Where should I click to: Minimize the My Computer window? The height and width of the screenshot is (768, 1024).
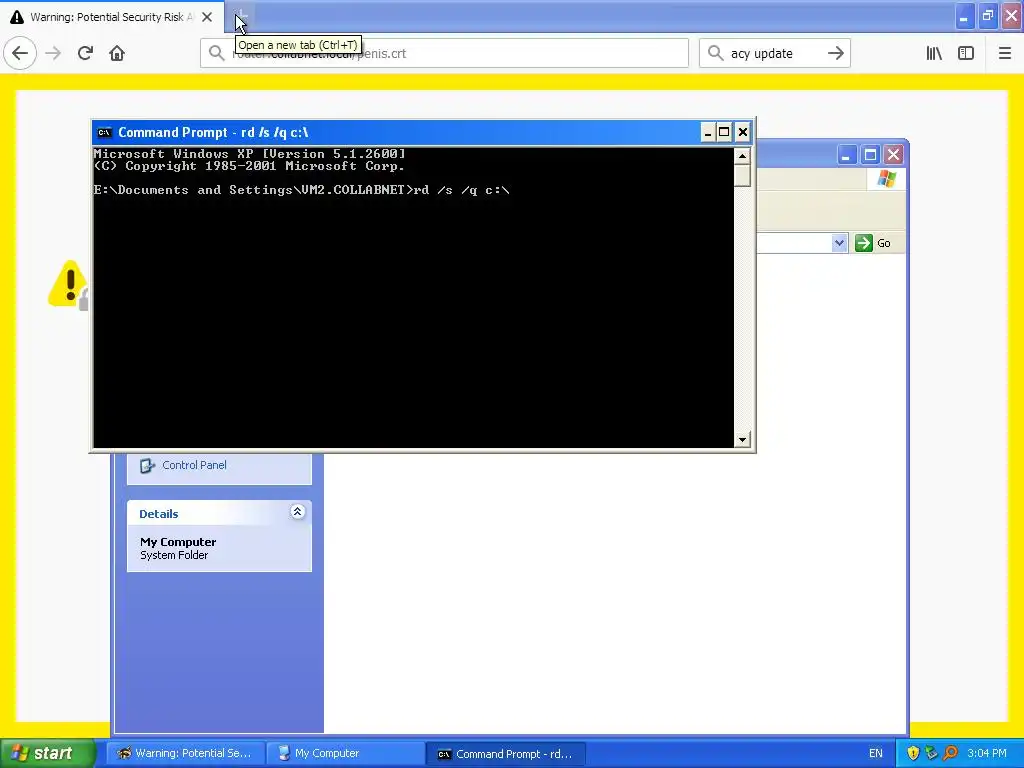click(x=846, y=155)
